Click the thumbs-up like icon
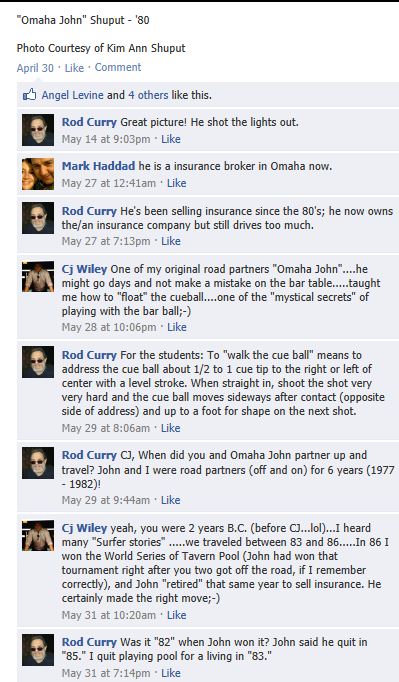Image resolution: width=399 pixels, height=682 pixels. (x=29, y=94)
